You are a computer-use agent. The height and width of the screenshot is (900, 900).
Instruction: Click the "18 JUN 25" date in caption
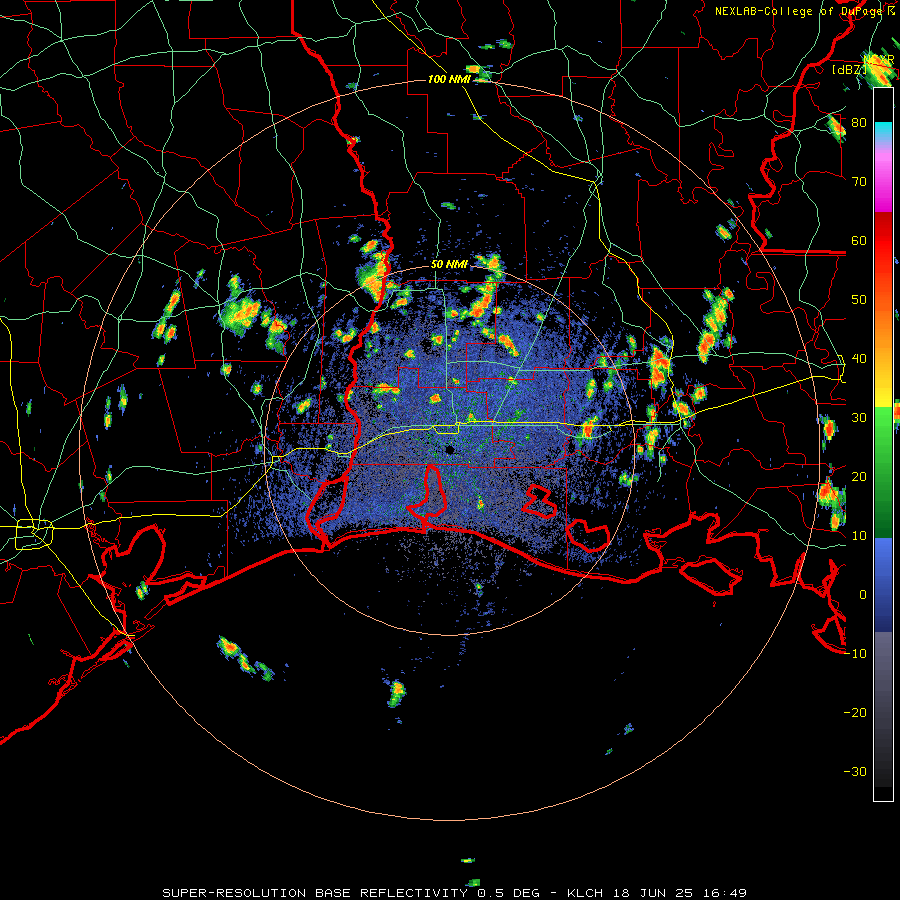coord(651,893)
